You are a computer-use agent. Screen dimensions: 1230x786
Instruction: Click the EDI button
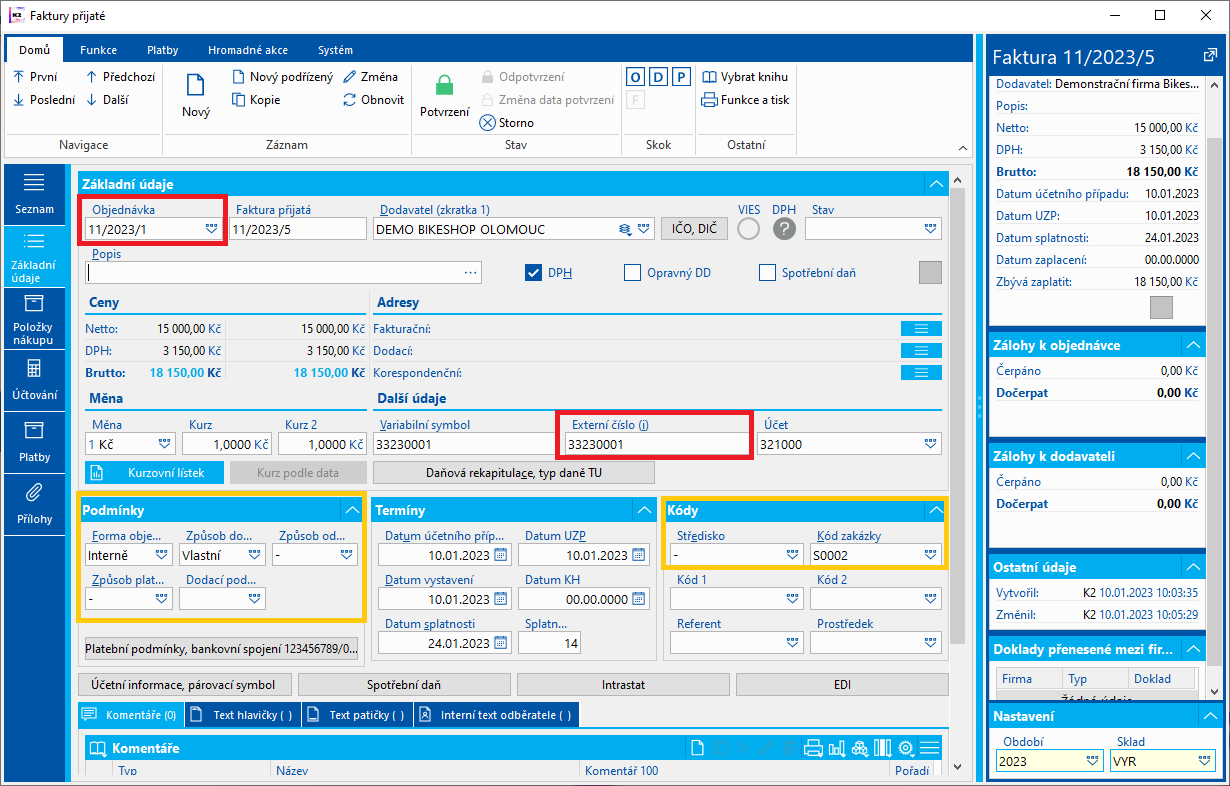click(x=842, y=685)
